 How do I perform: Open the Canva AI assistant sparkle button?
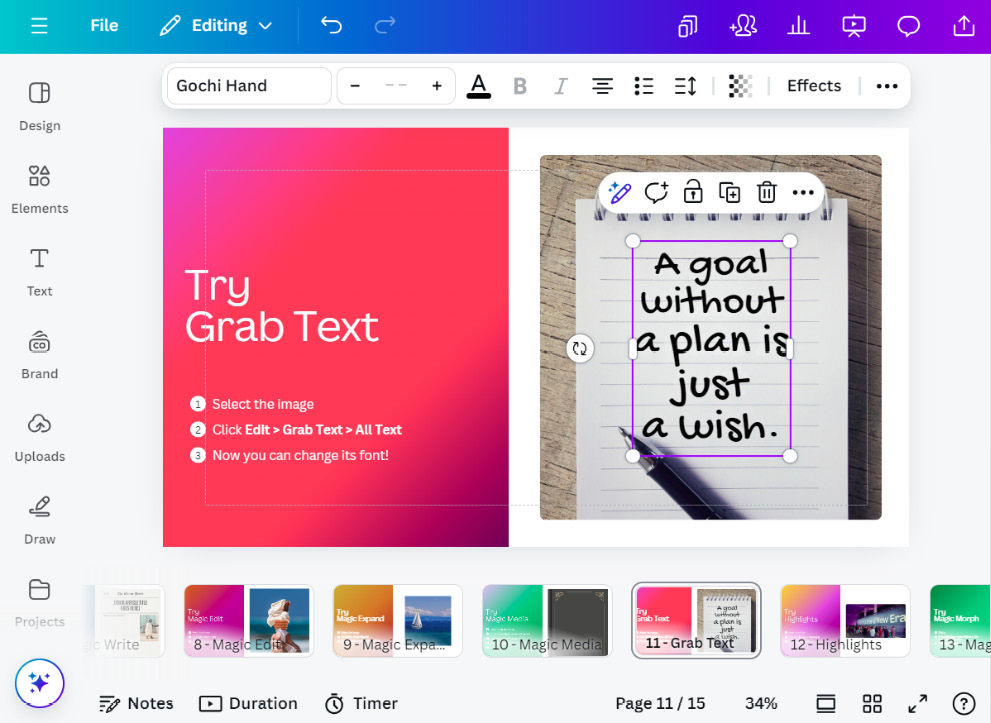click(x=39, y=683)
